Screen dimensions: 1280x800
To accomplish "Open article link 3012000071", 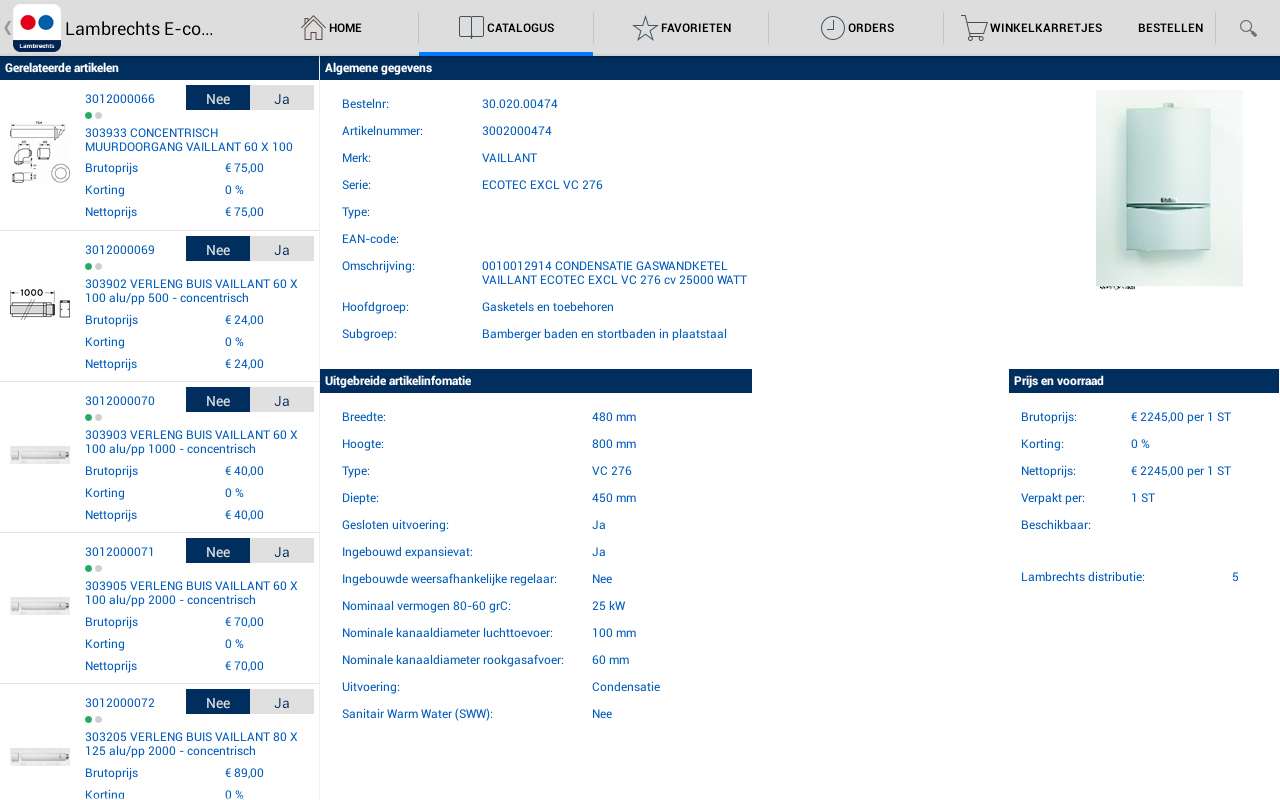I will tap(120, 551).
